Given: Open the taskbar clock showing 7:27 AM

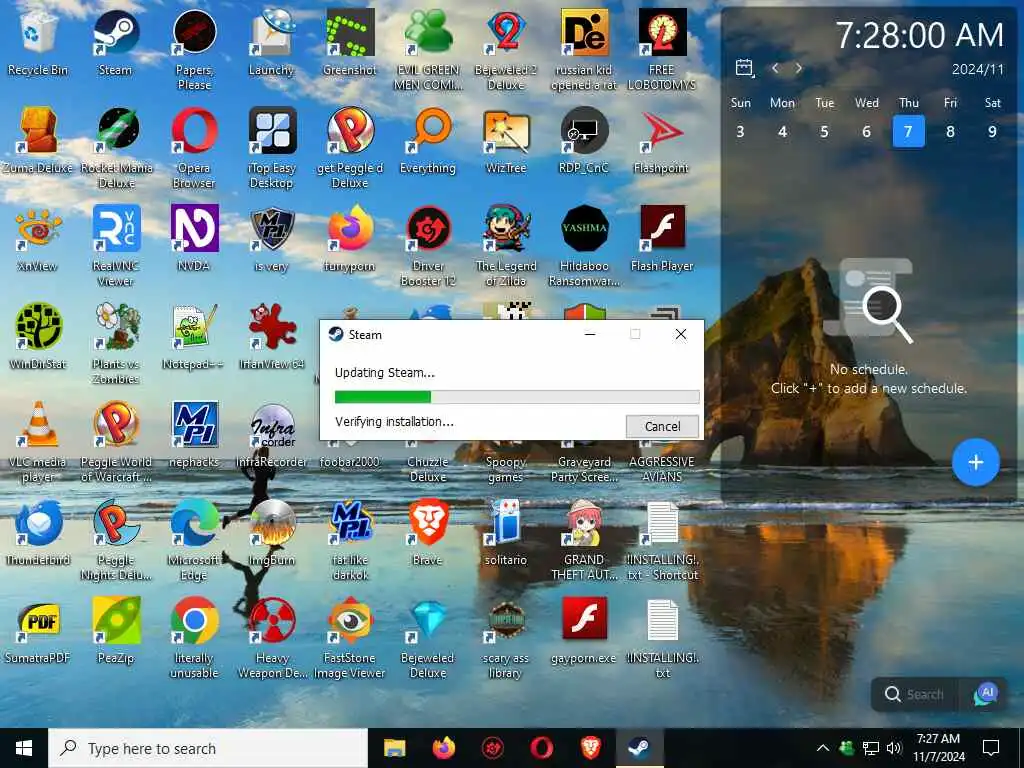Looking at the screenshot, I should pyautogui.click(x=938, y=748).
